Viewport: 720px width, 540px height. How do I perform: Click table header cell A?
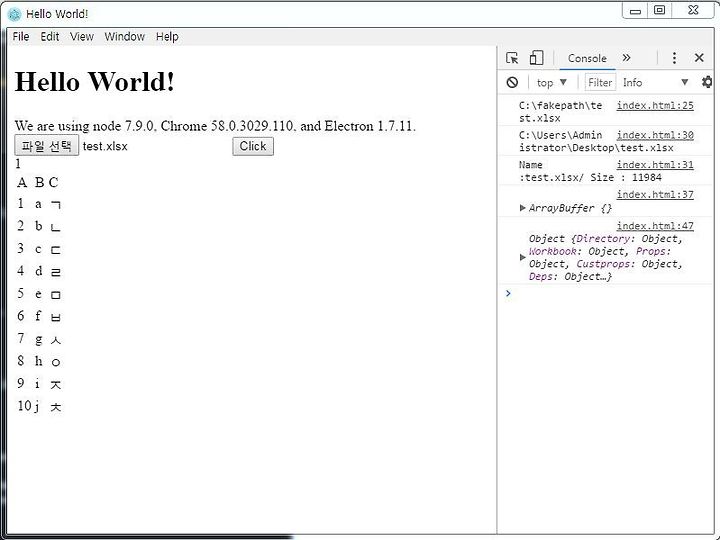pos(22,183)
